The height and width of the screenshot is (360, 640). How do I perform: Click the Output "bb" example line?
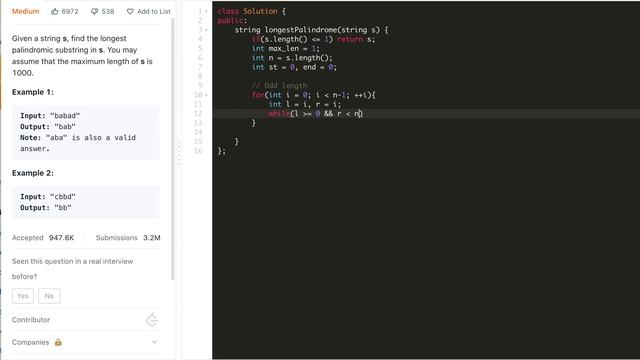click(46, 208)
